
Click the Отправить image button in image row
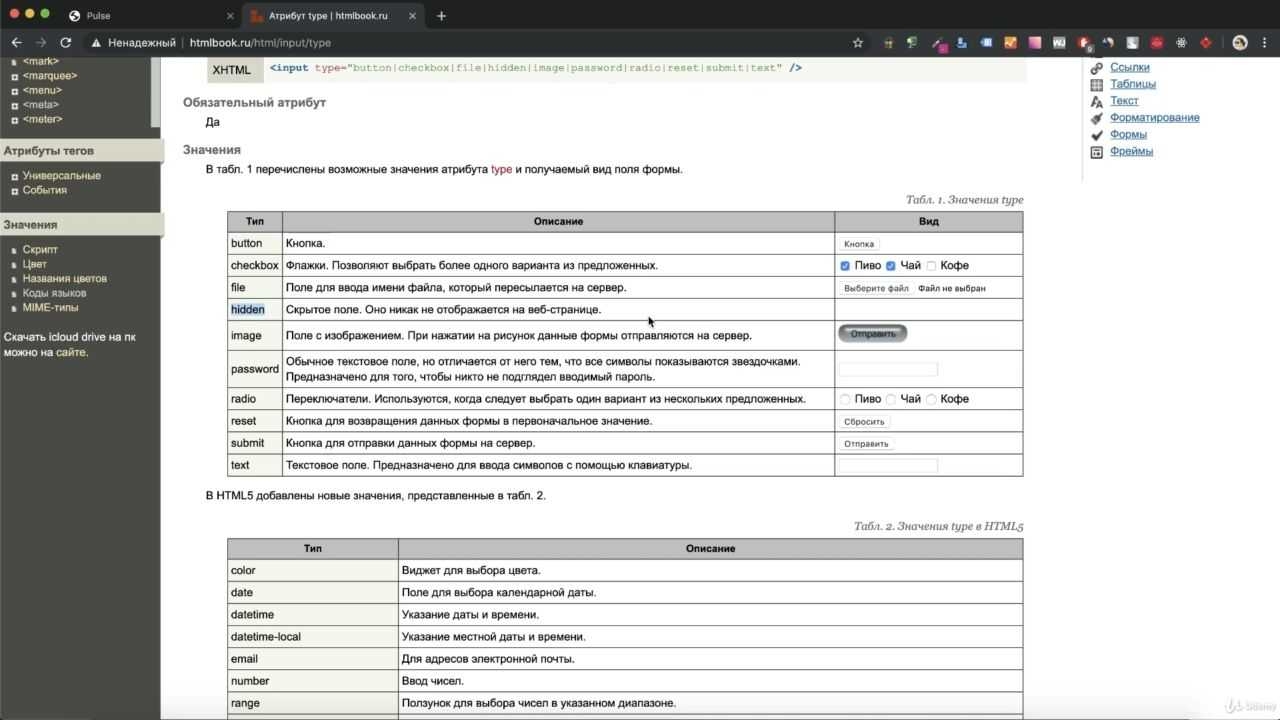coord(873,334)
